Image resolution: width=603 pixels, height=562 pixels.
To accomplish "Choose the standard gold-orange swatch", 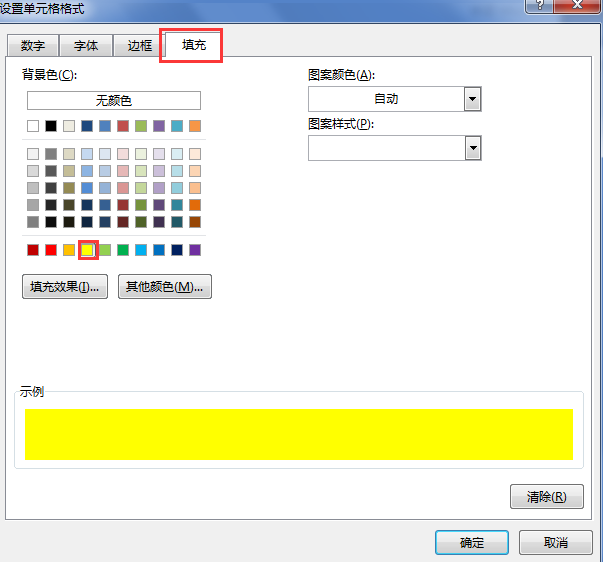I will point(69,250).
